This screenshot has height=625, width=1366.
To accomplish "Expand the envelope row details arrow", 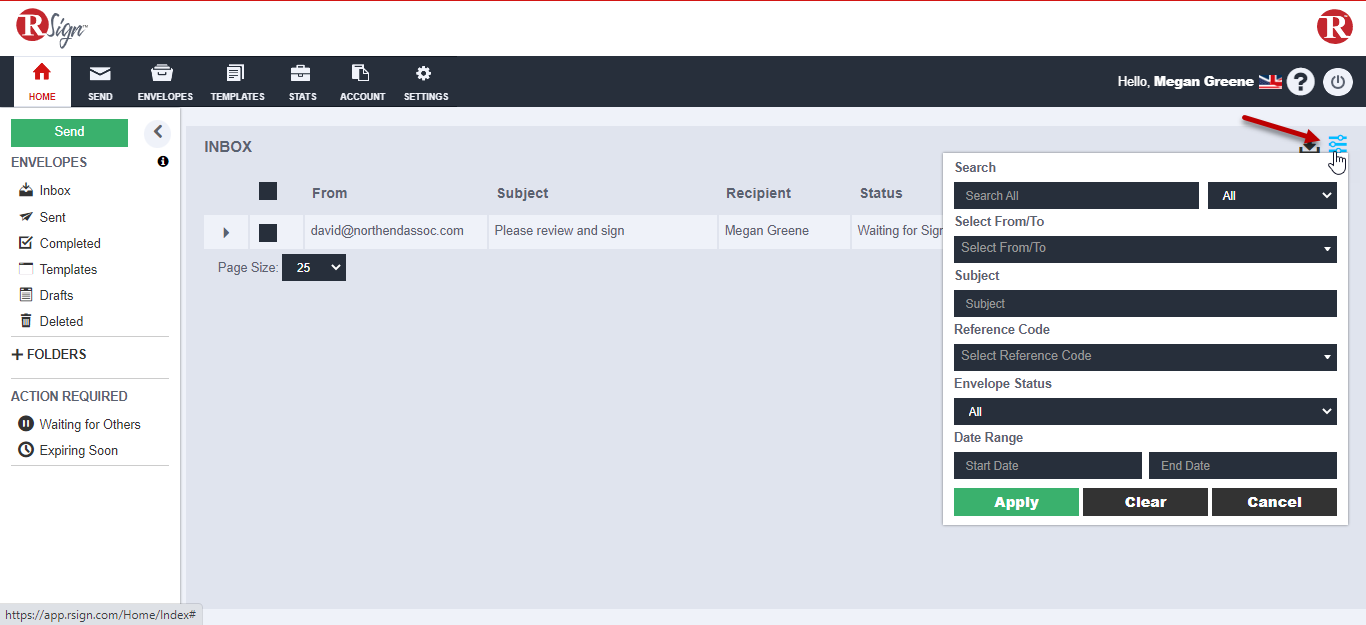I will [226, 232].
